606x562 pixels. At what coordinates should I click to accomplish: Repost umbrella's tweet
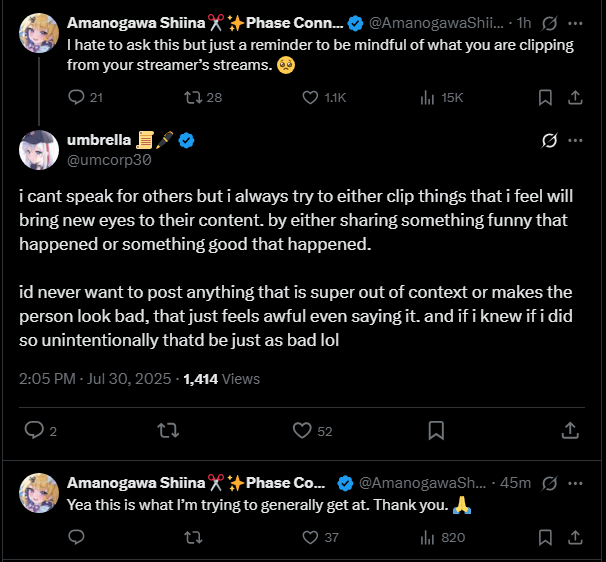coord(168,430)
